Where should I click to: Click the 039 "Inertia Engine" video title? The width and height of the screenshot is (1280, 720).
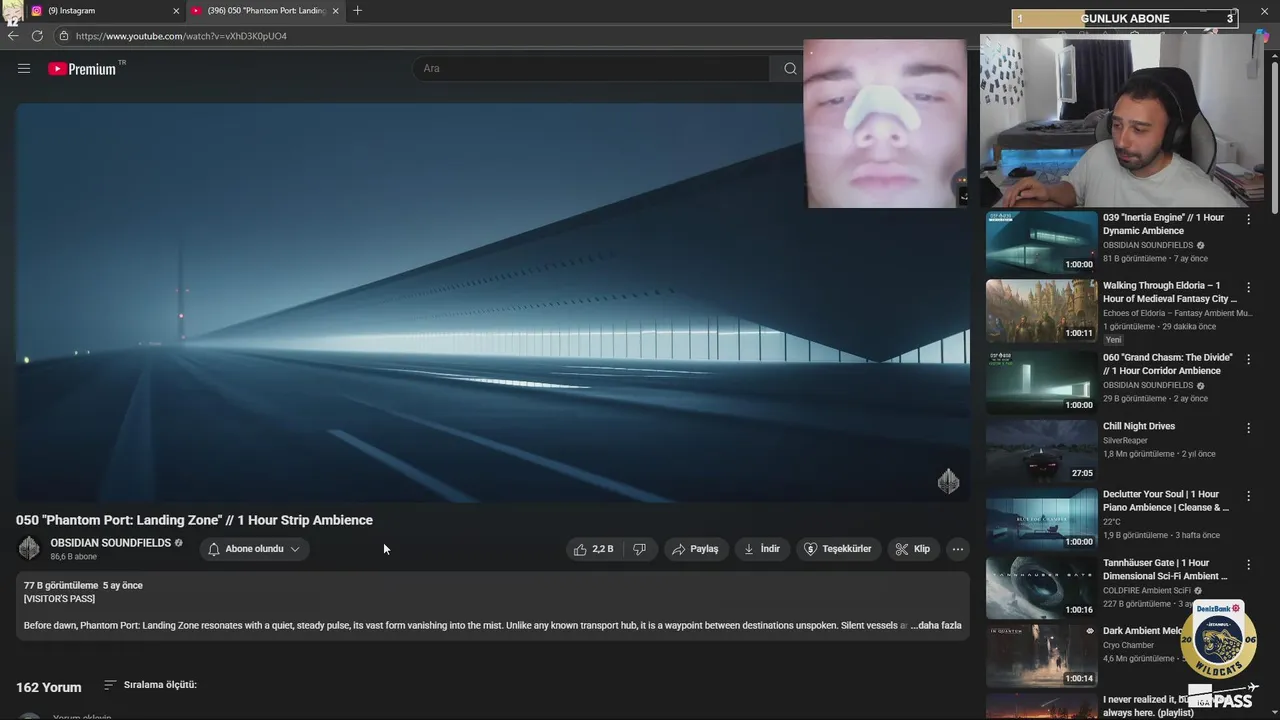(1163, 224)
